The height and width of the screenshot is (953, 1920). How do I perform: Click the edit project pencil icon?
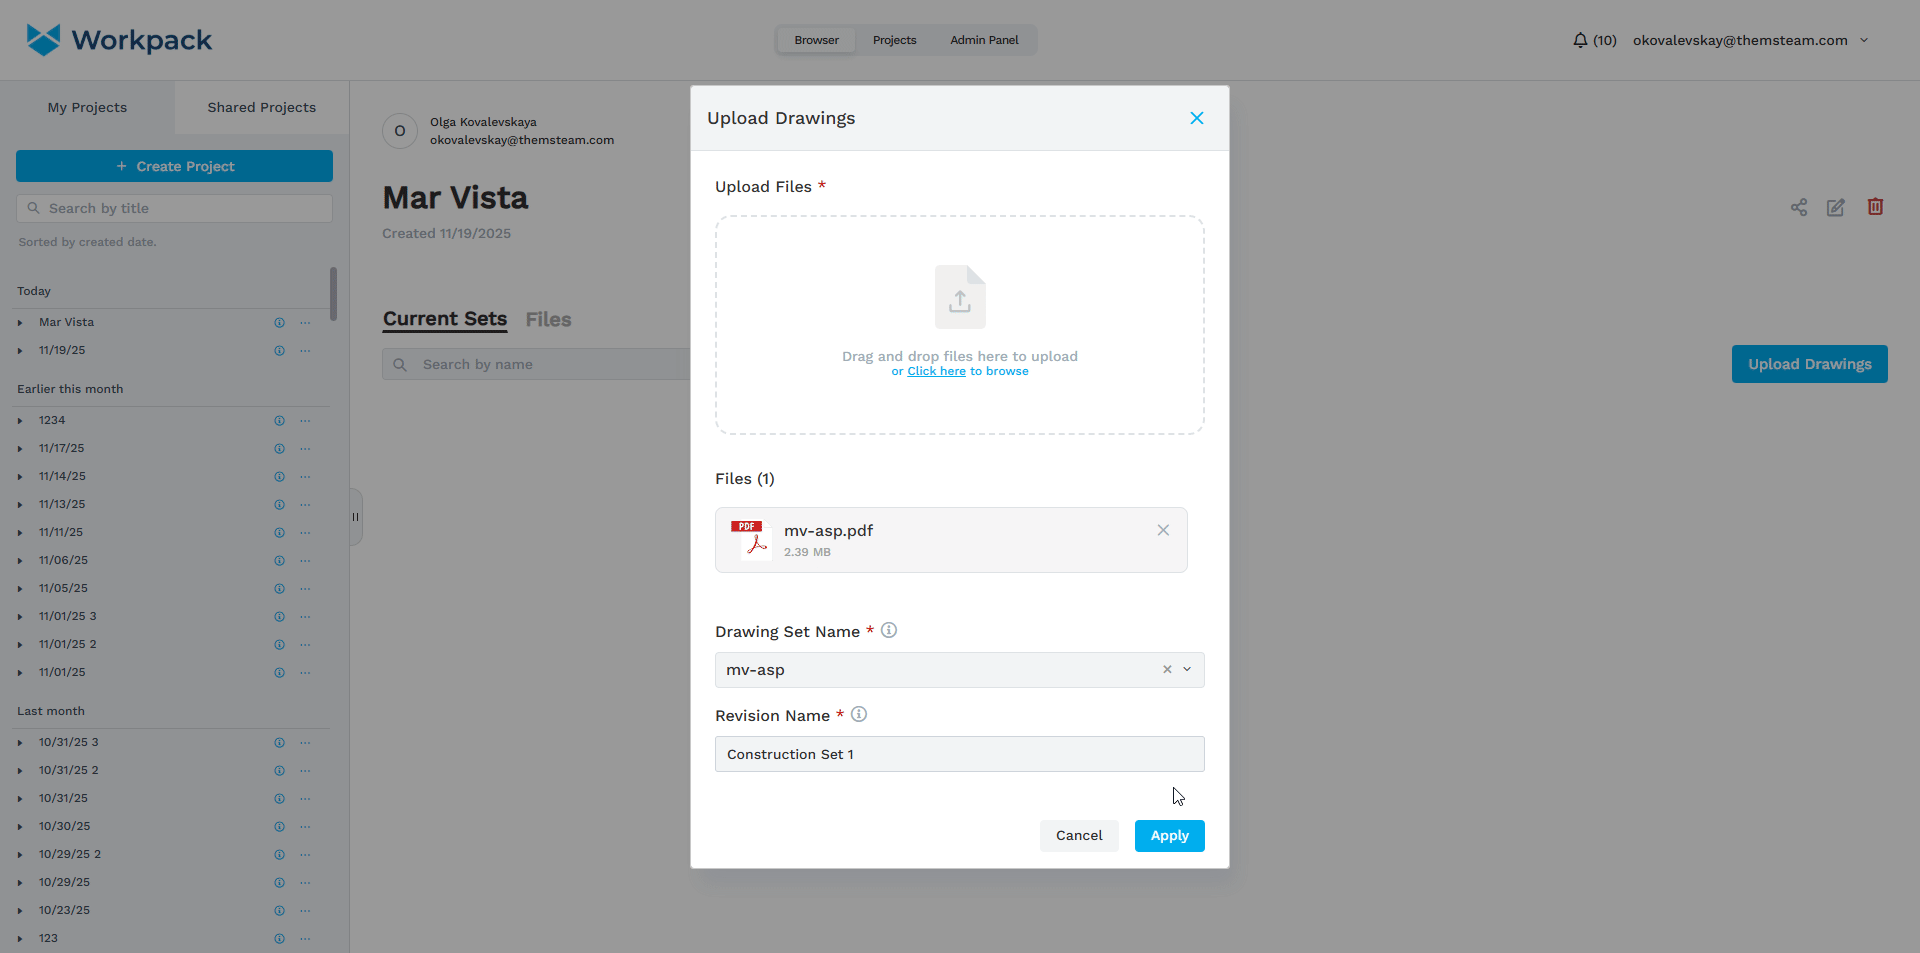tap(1835, 207)
